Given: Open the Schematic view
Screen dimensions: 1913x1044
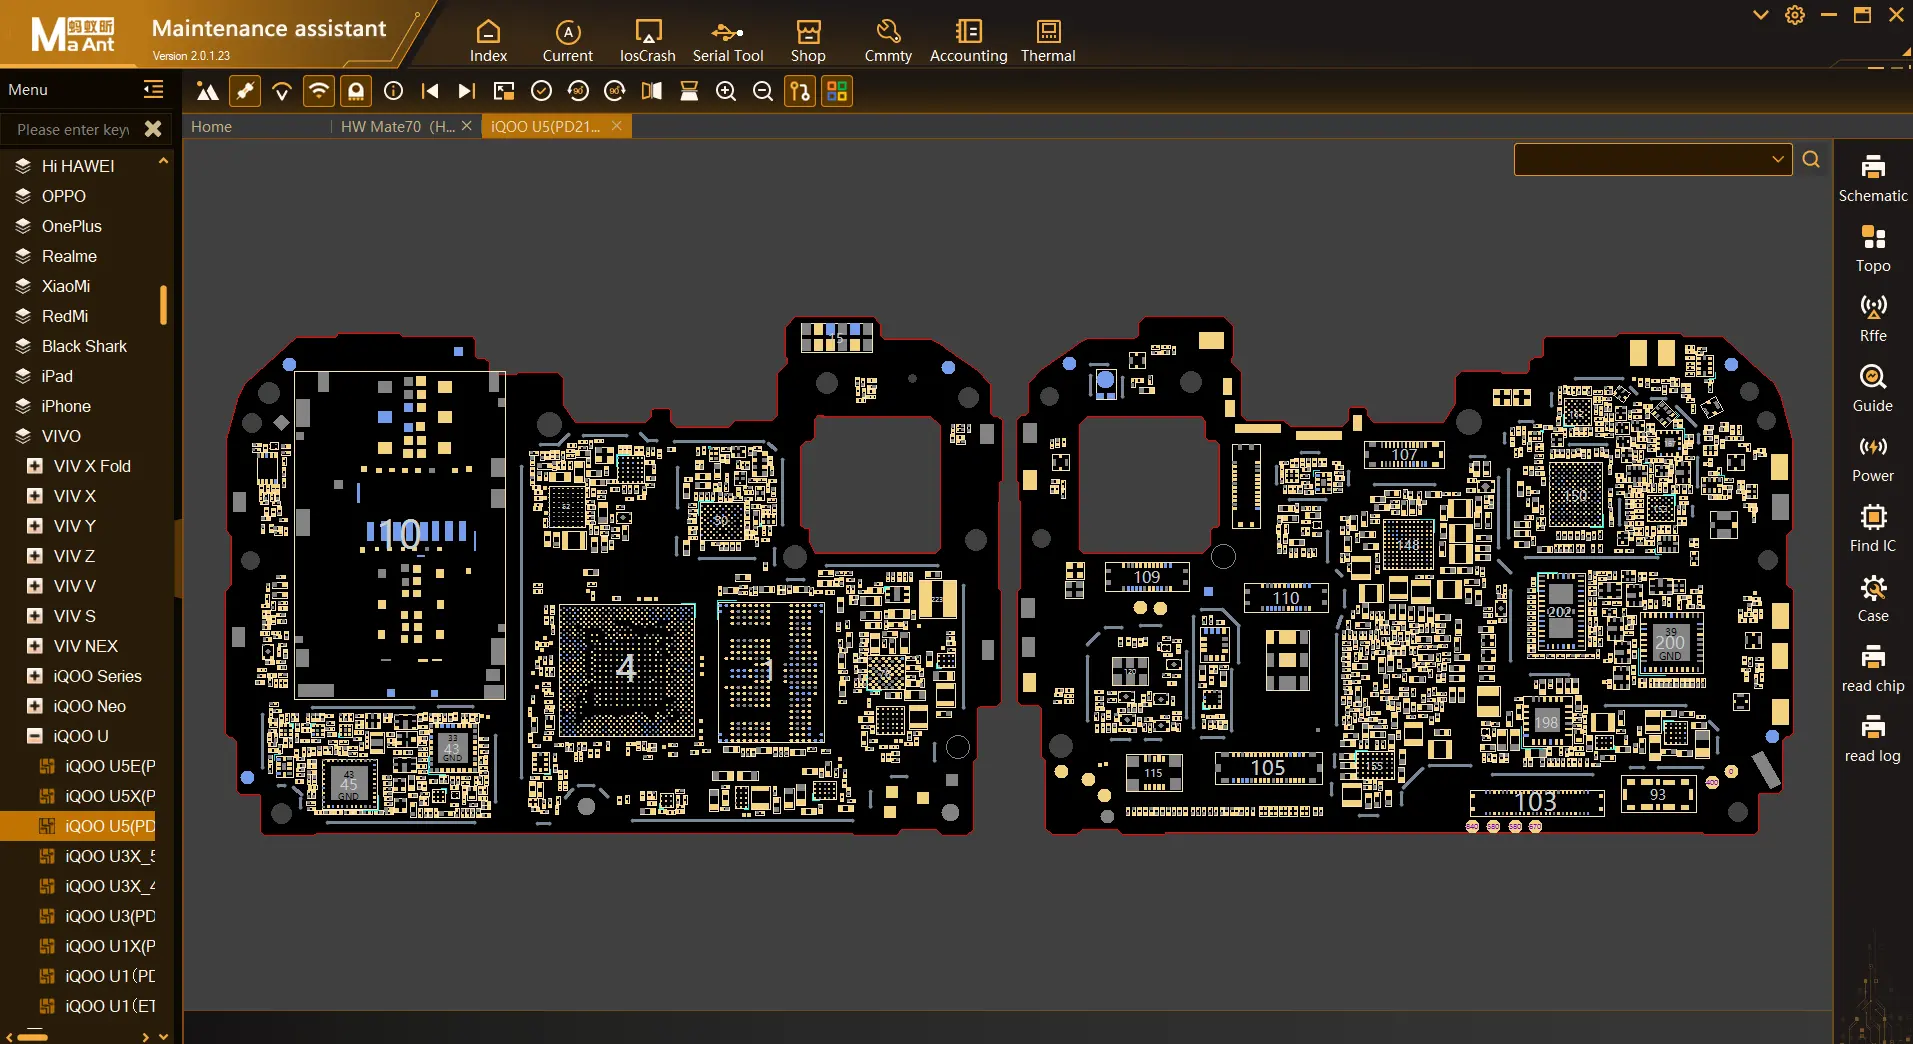Looking at the screenshot, I should pyautogui.click(x=1873, y=179).
